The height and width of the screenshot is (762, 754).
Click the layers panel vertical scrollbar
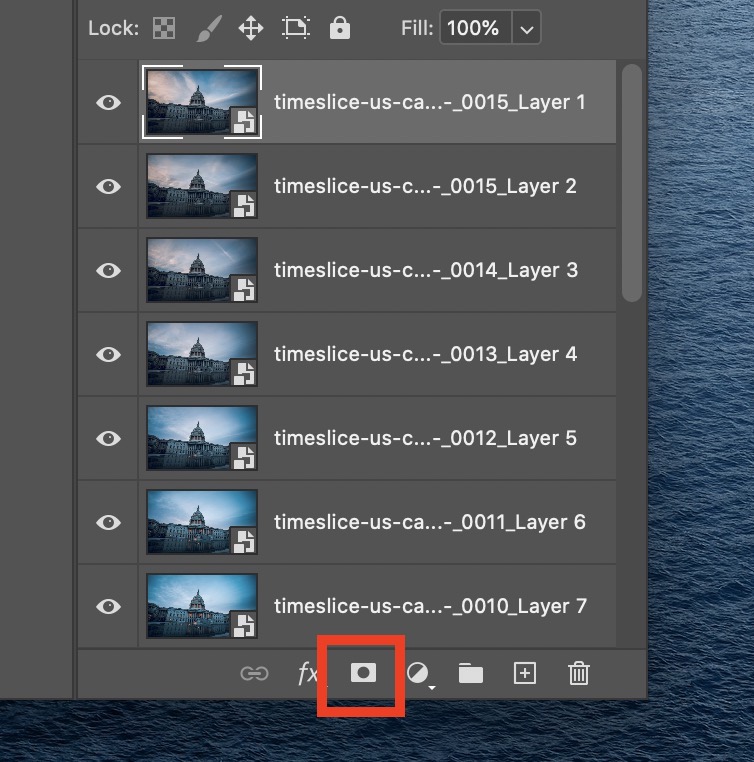click(x=632, y=183)
